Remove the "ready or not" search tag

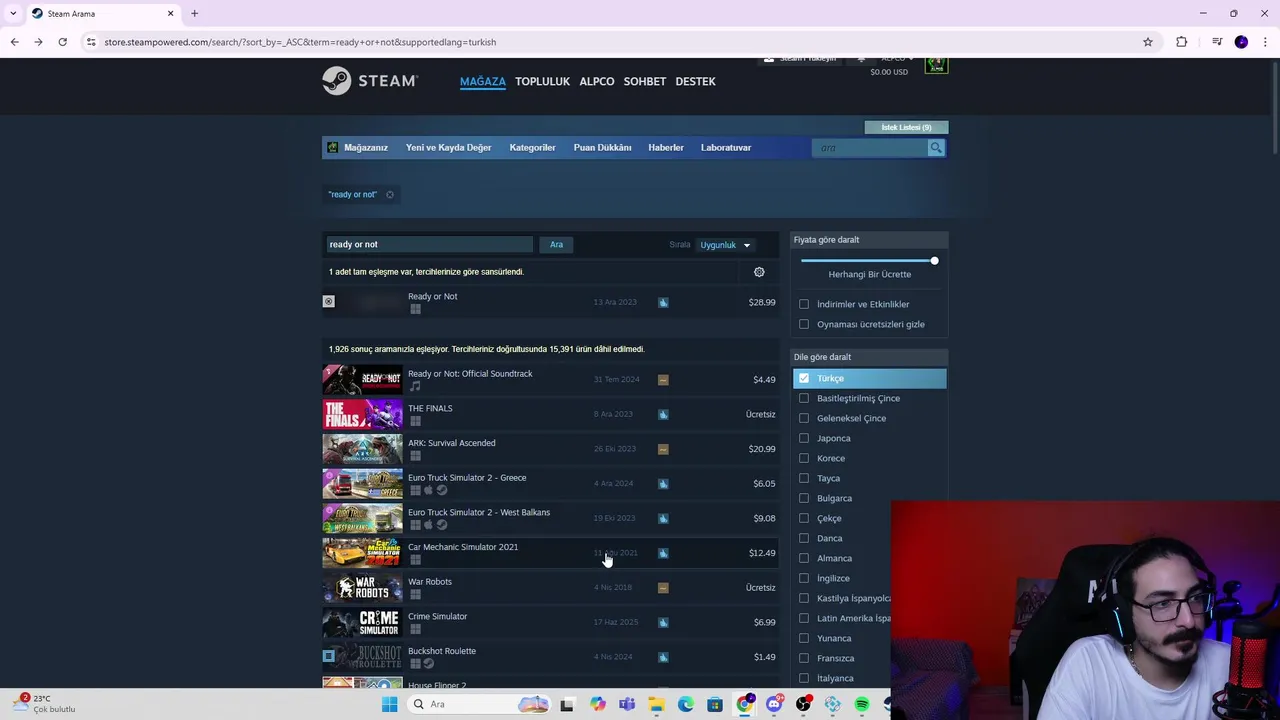pos(390,195)
